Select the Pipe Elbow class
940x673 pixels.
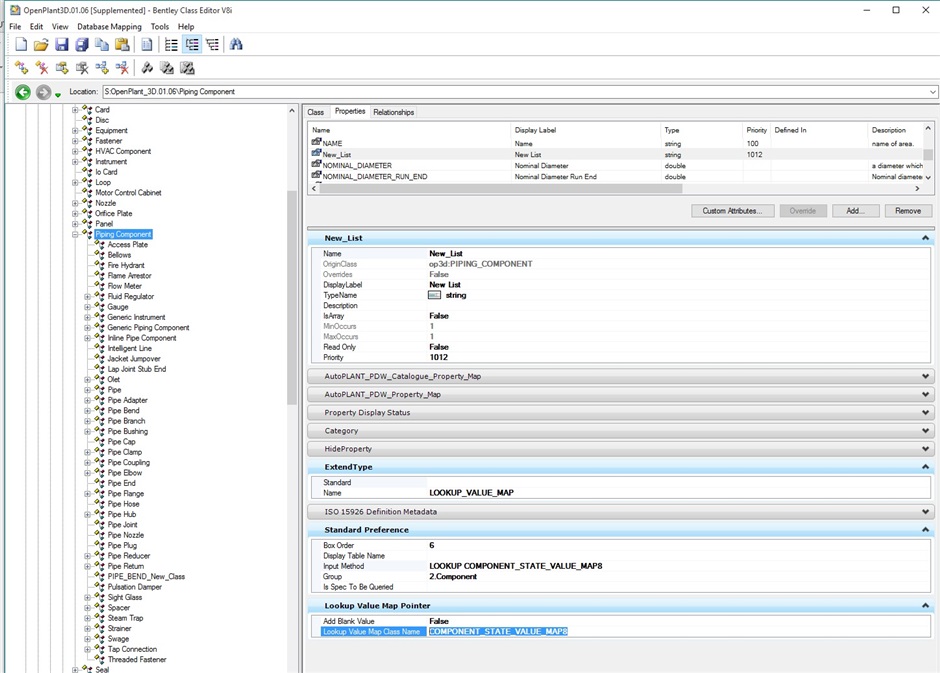[125, 473]
